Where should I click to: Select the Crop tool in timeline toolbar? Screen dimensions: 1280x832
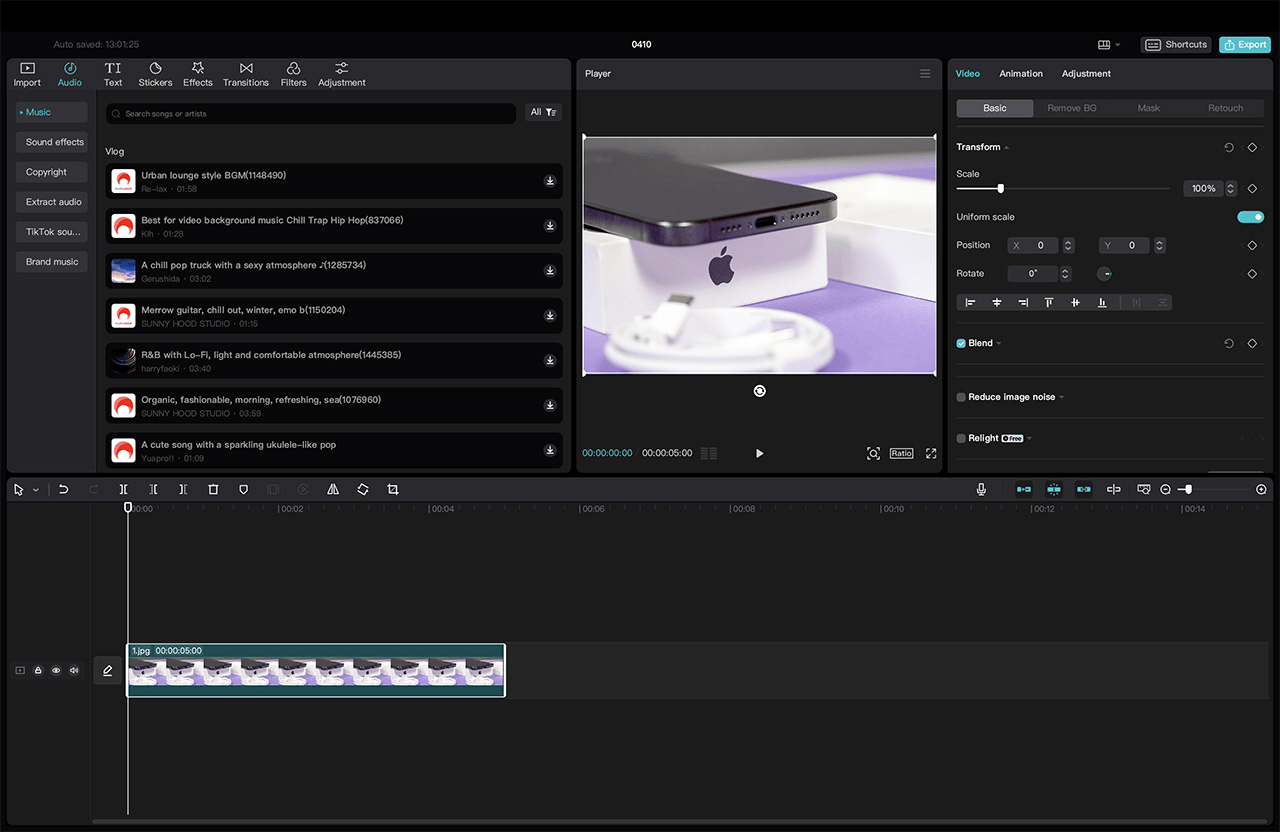click(393, 489)
